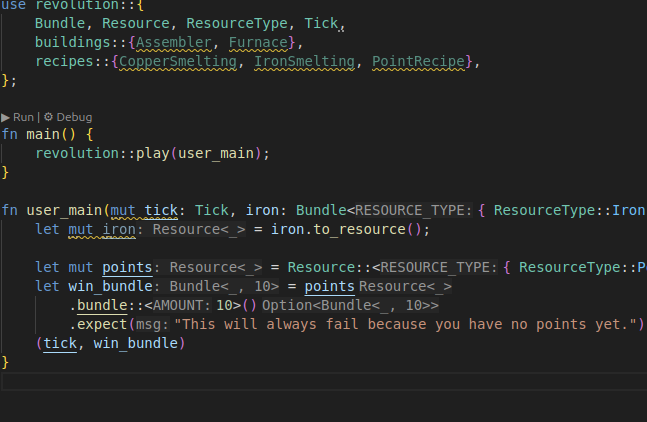Click the Debug code lens text

[x=74, y=117]
